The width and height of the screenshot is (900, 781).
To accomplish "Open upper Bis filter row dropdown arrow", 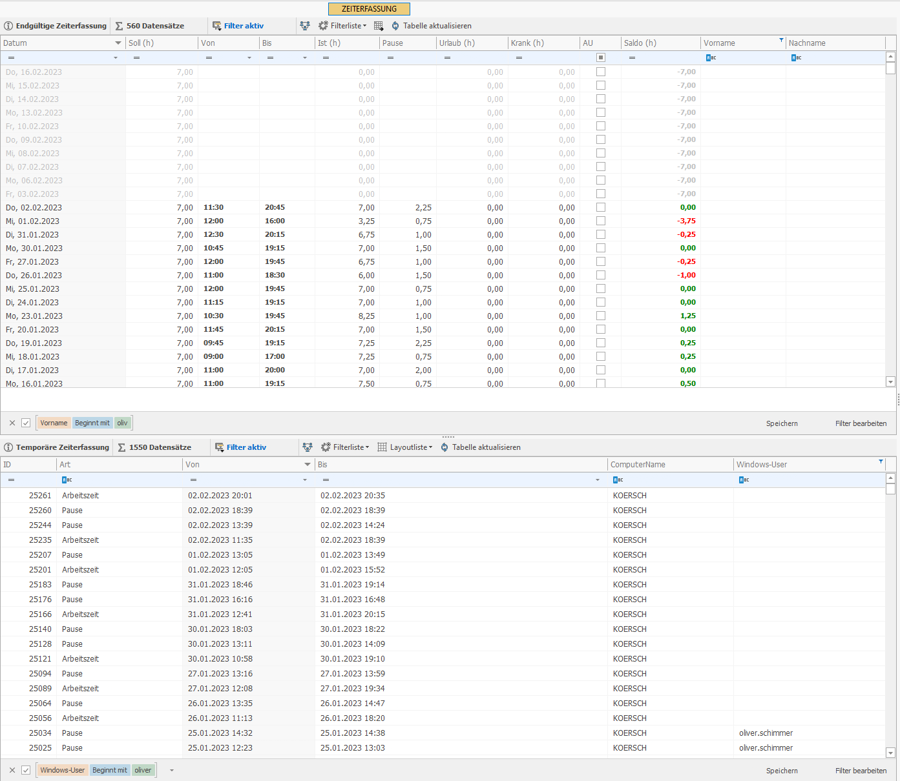I will coord(305,58).
